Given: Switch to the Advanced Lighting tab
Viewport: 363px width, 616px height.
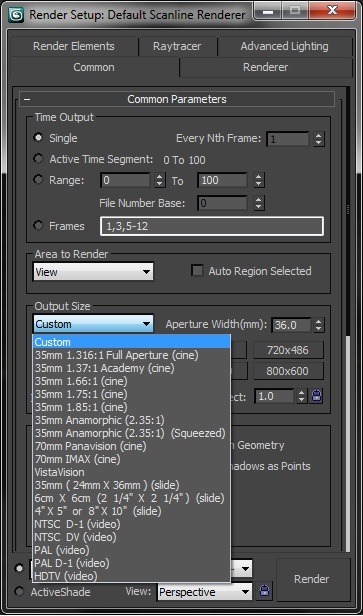Looking at the screenshot, I should pyautogui.click(x=284, y=46).
